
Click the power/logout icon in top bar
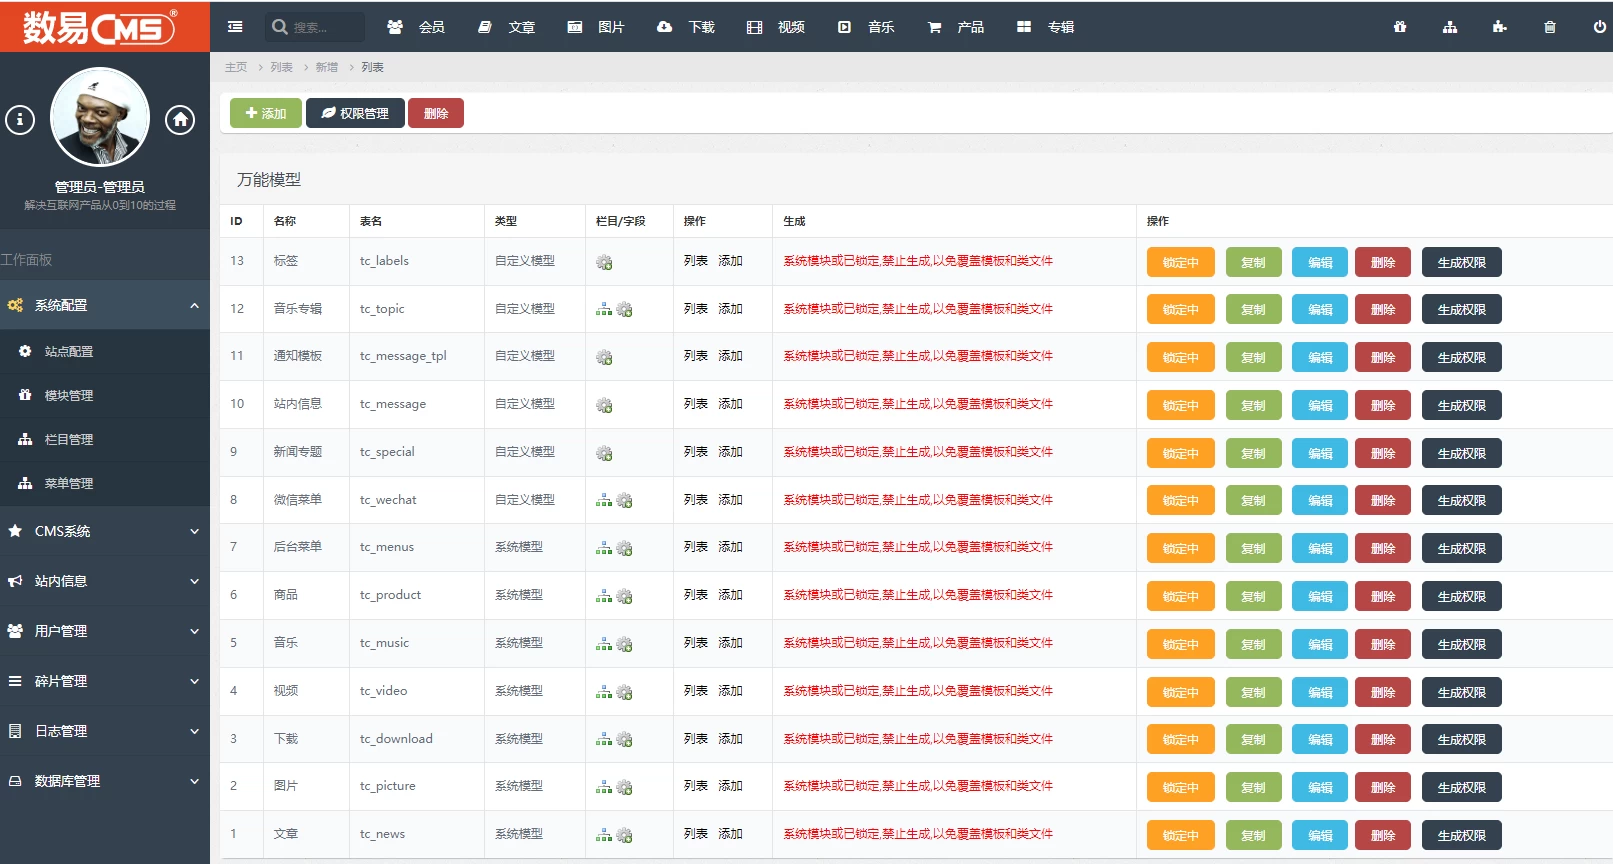pos(1599,27)
